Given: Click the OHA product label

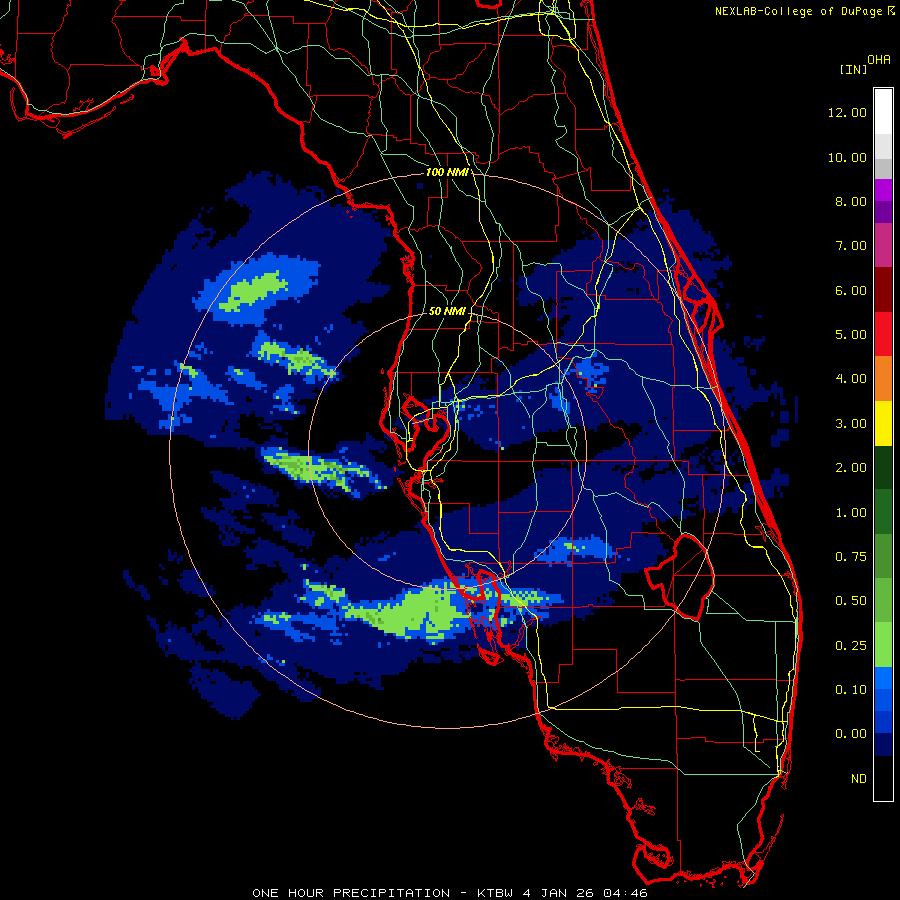Looking at the screenshot, I should point(879,60).
